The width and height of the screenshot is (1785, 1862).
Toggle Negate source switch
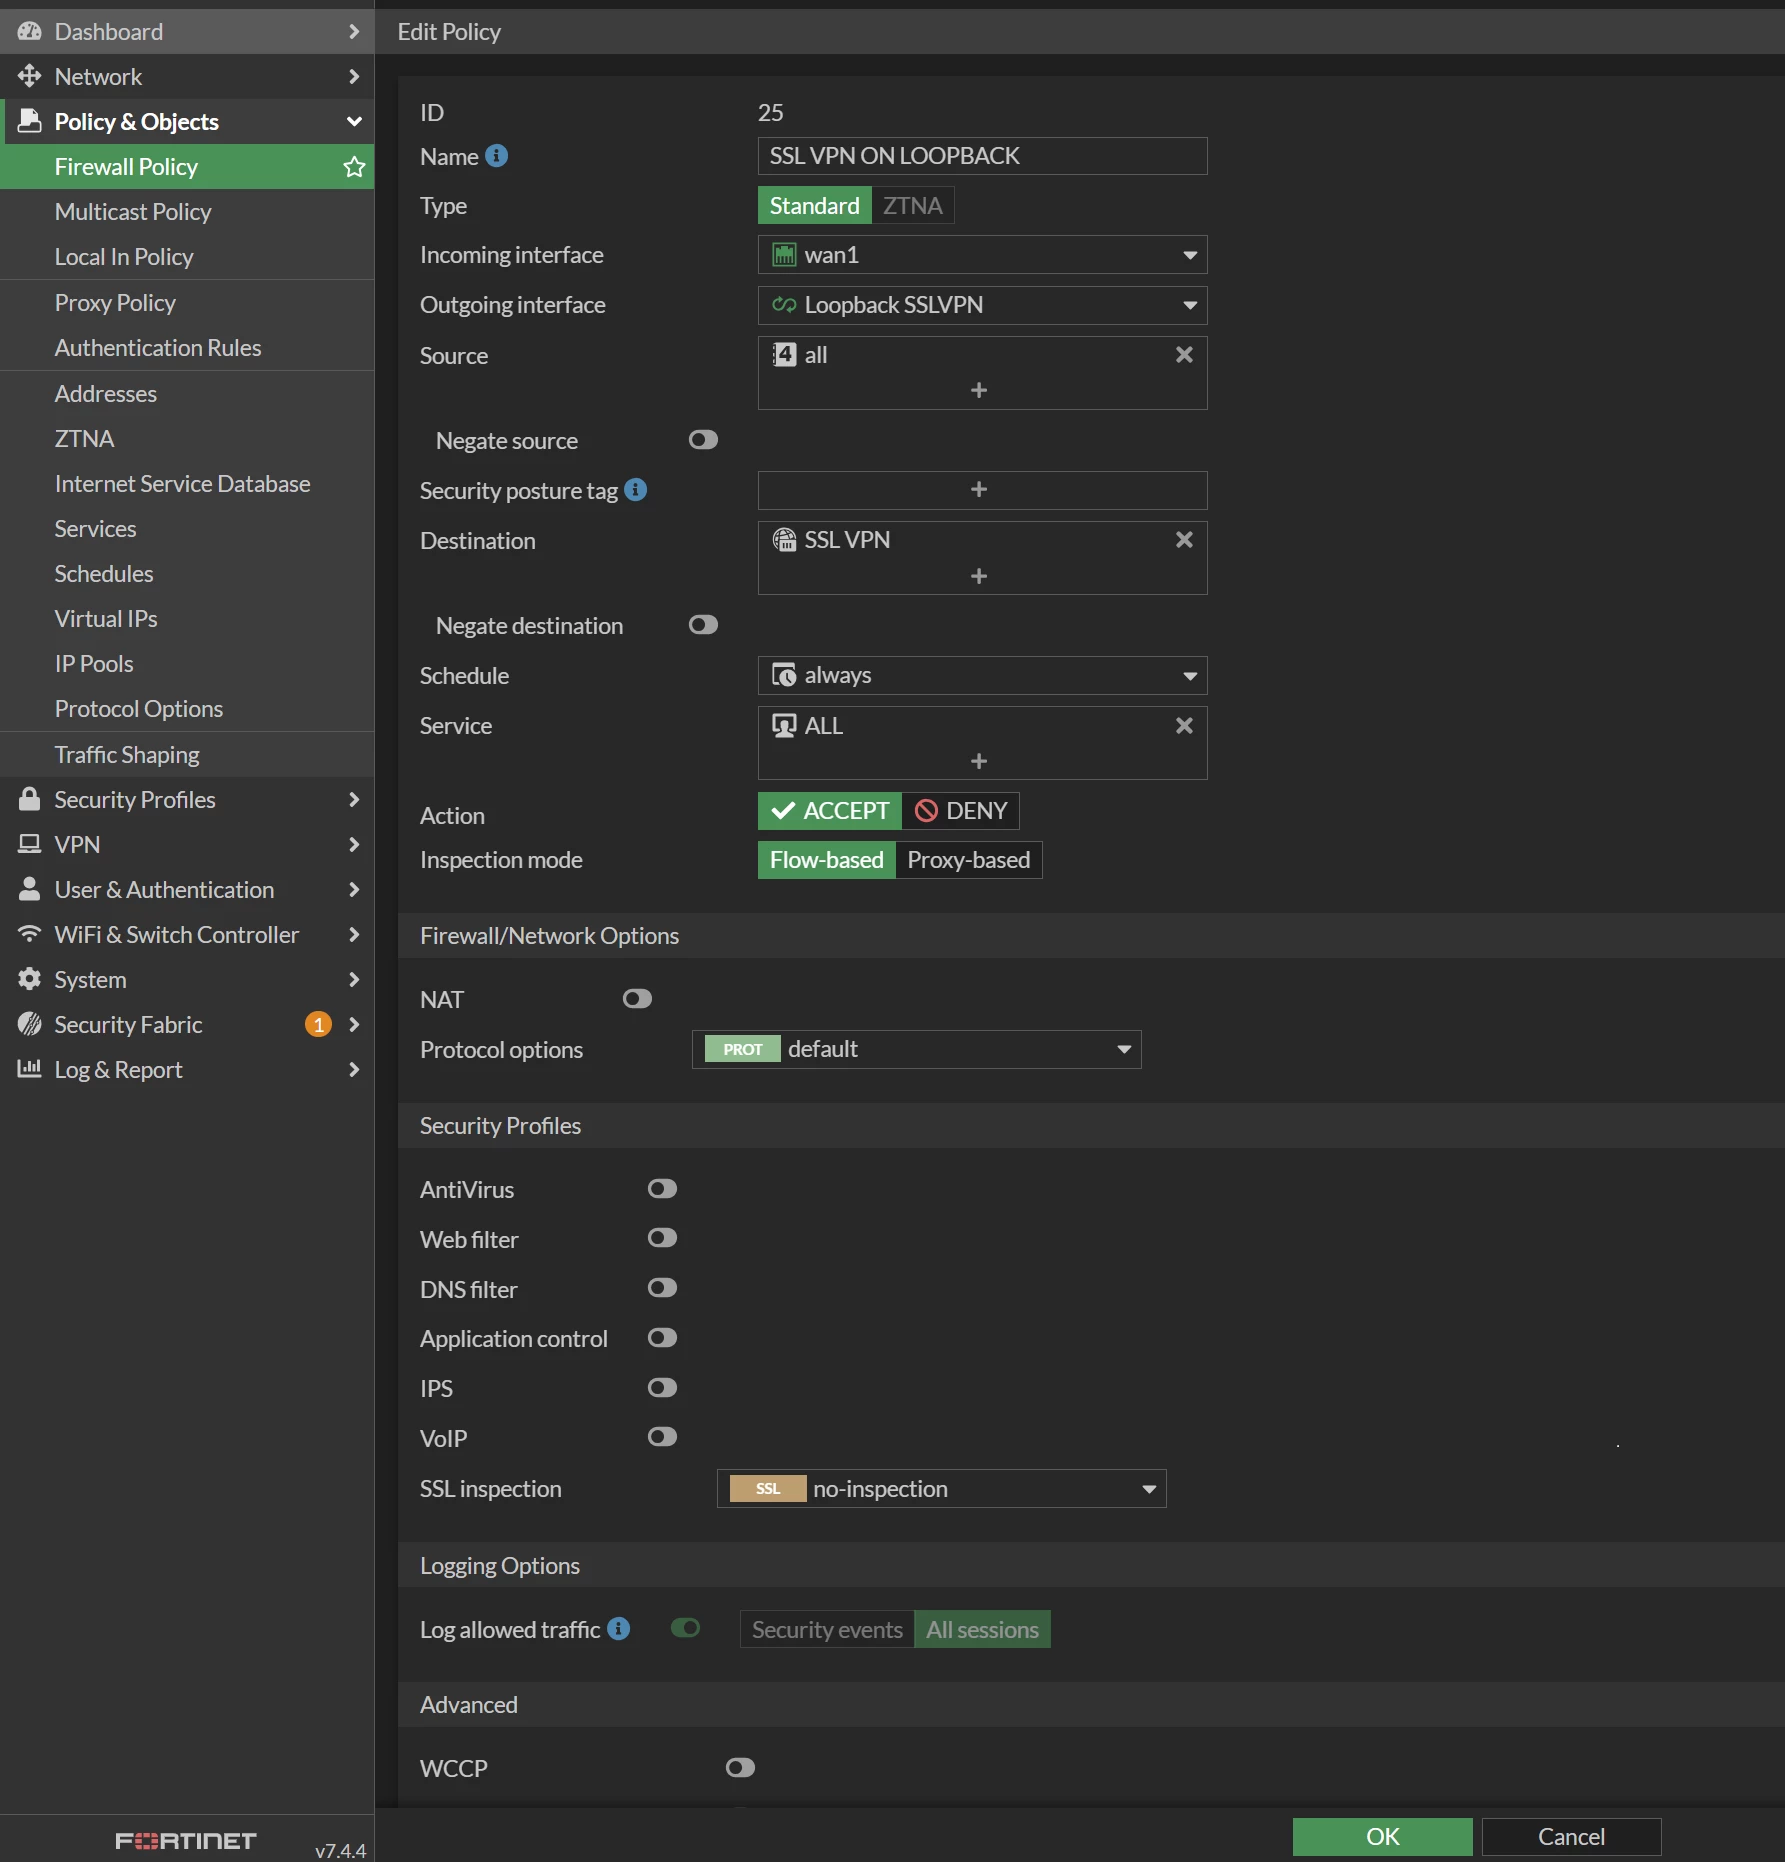click(703, 440)
